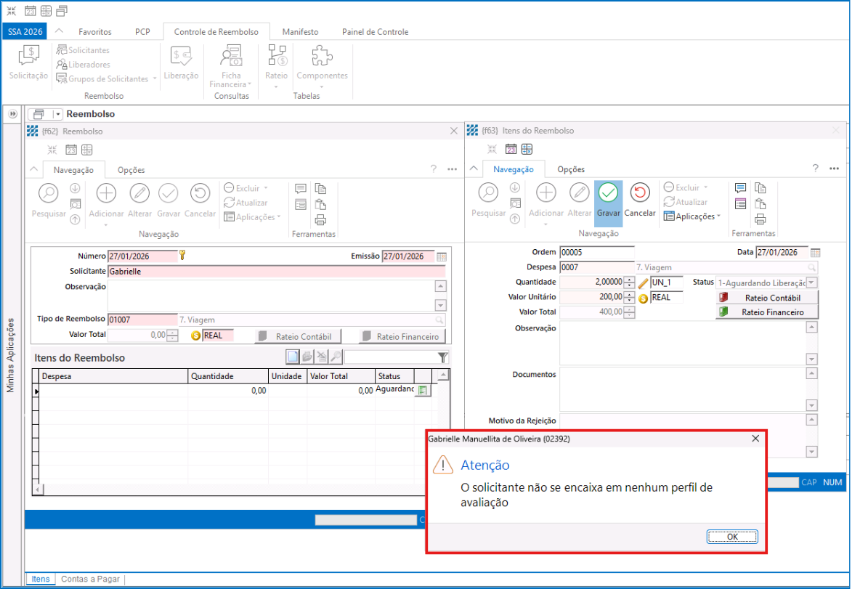Viewport: 853px width, 589px height.
Task: Click the filter funnel icon in Itens do Reembolso grid
Action: coord(443,357)
